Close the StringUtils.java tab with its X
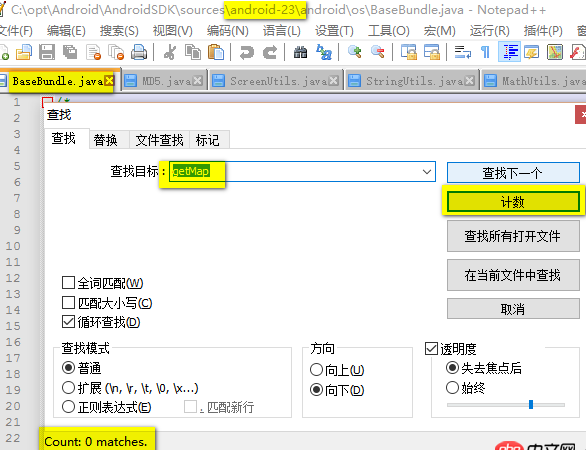 [470, 80]
